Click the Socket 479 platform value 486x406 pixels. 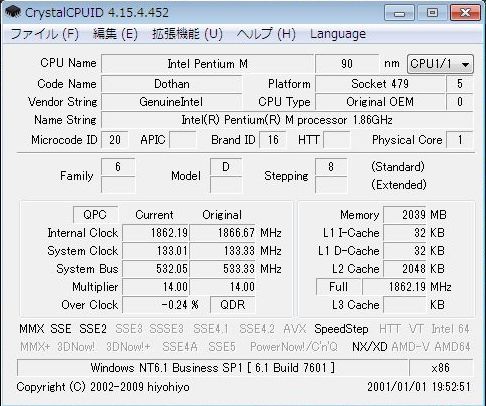point(380,84)
